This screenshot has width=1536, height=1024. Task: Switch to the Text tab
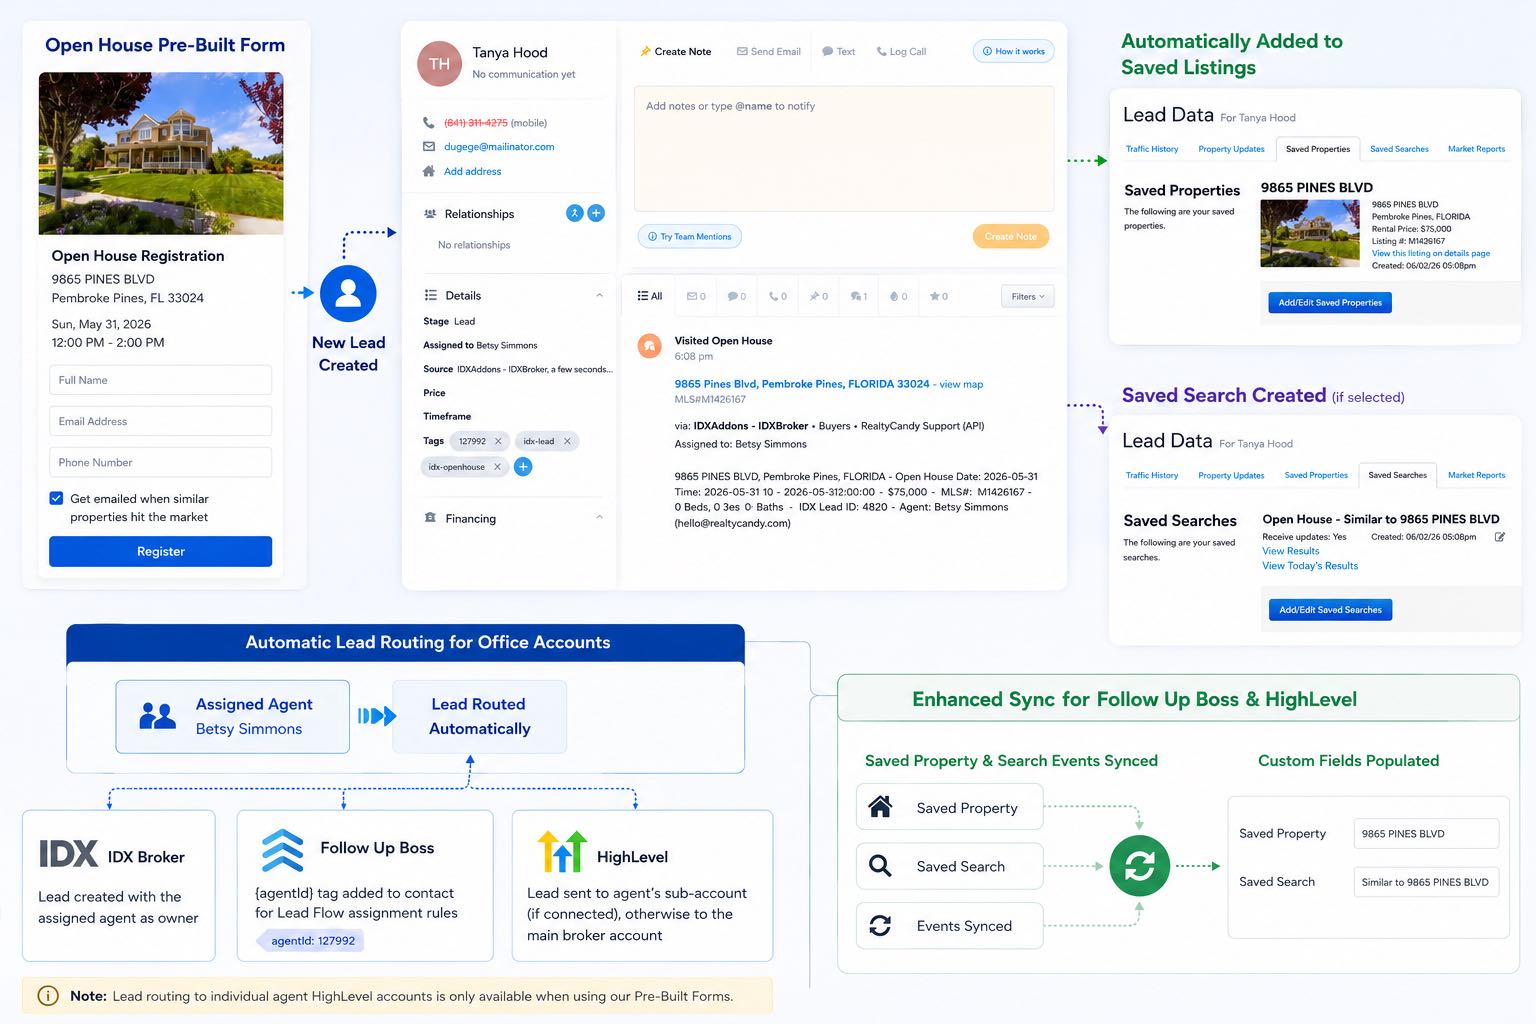click(x=839, y=52)
